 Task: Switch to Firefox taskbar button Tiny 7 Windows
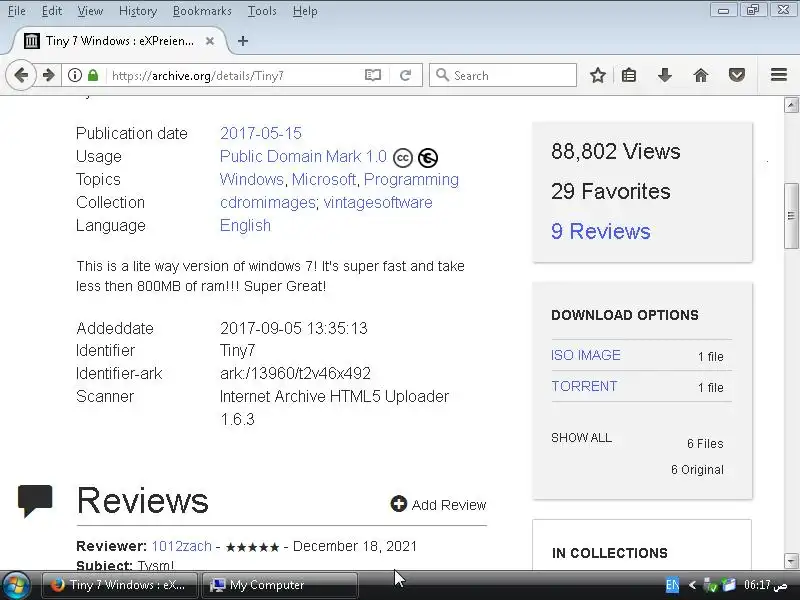(119, 585)
